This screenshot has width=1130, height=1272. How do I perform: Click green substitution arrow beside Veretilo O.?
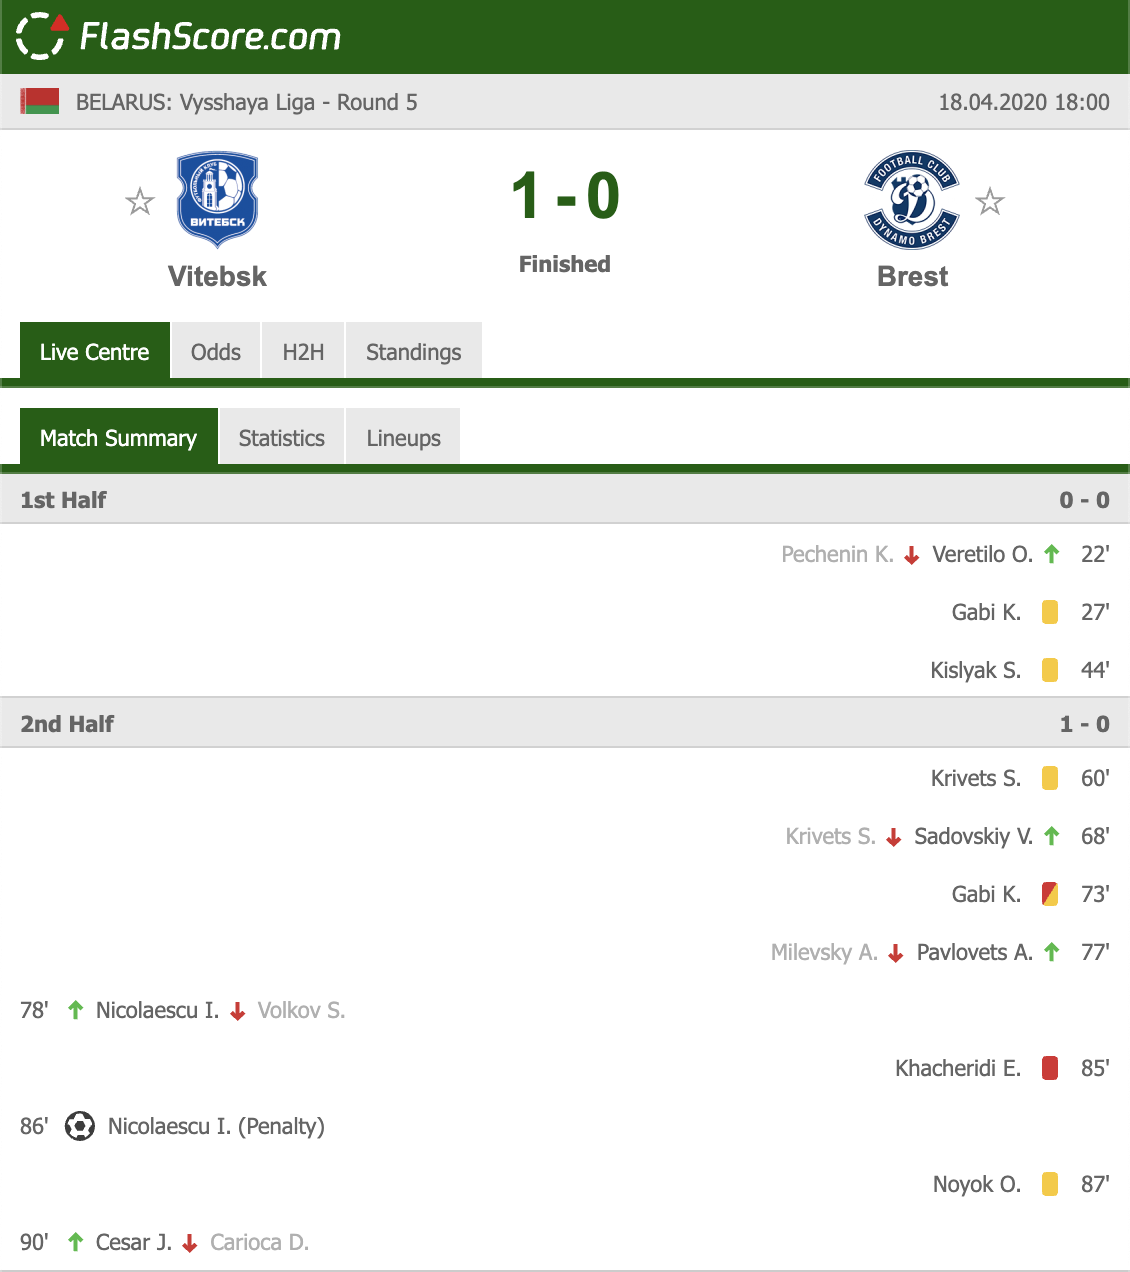click(x=1052, y=554)
